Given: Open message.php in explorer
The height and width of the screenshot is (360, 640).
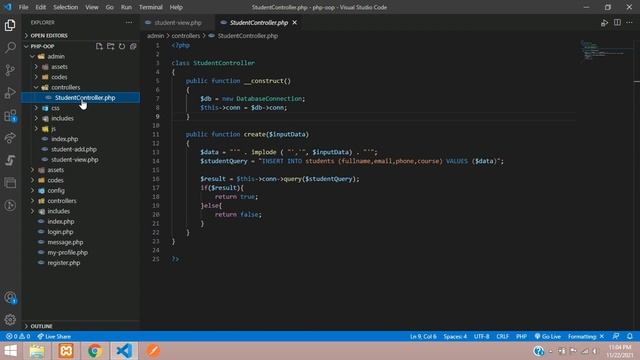Looking at the screenshot, I should [65, 242].
